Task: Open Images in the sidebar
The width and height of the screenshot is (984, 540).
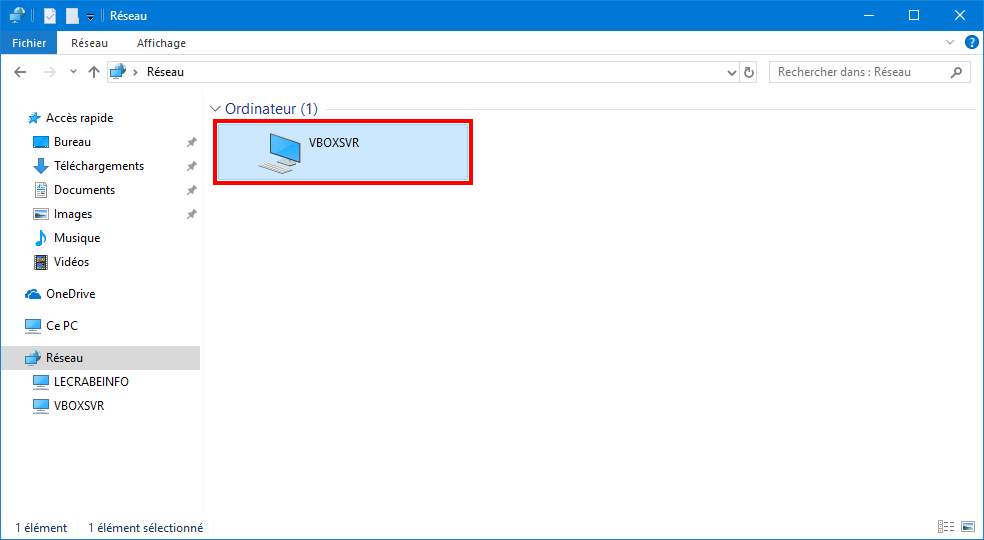Action: (x=73, y=214)
